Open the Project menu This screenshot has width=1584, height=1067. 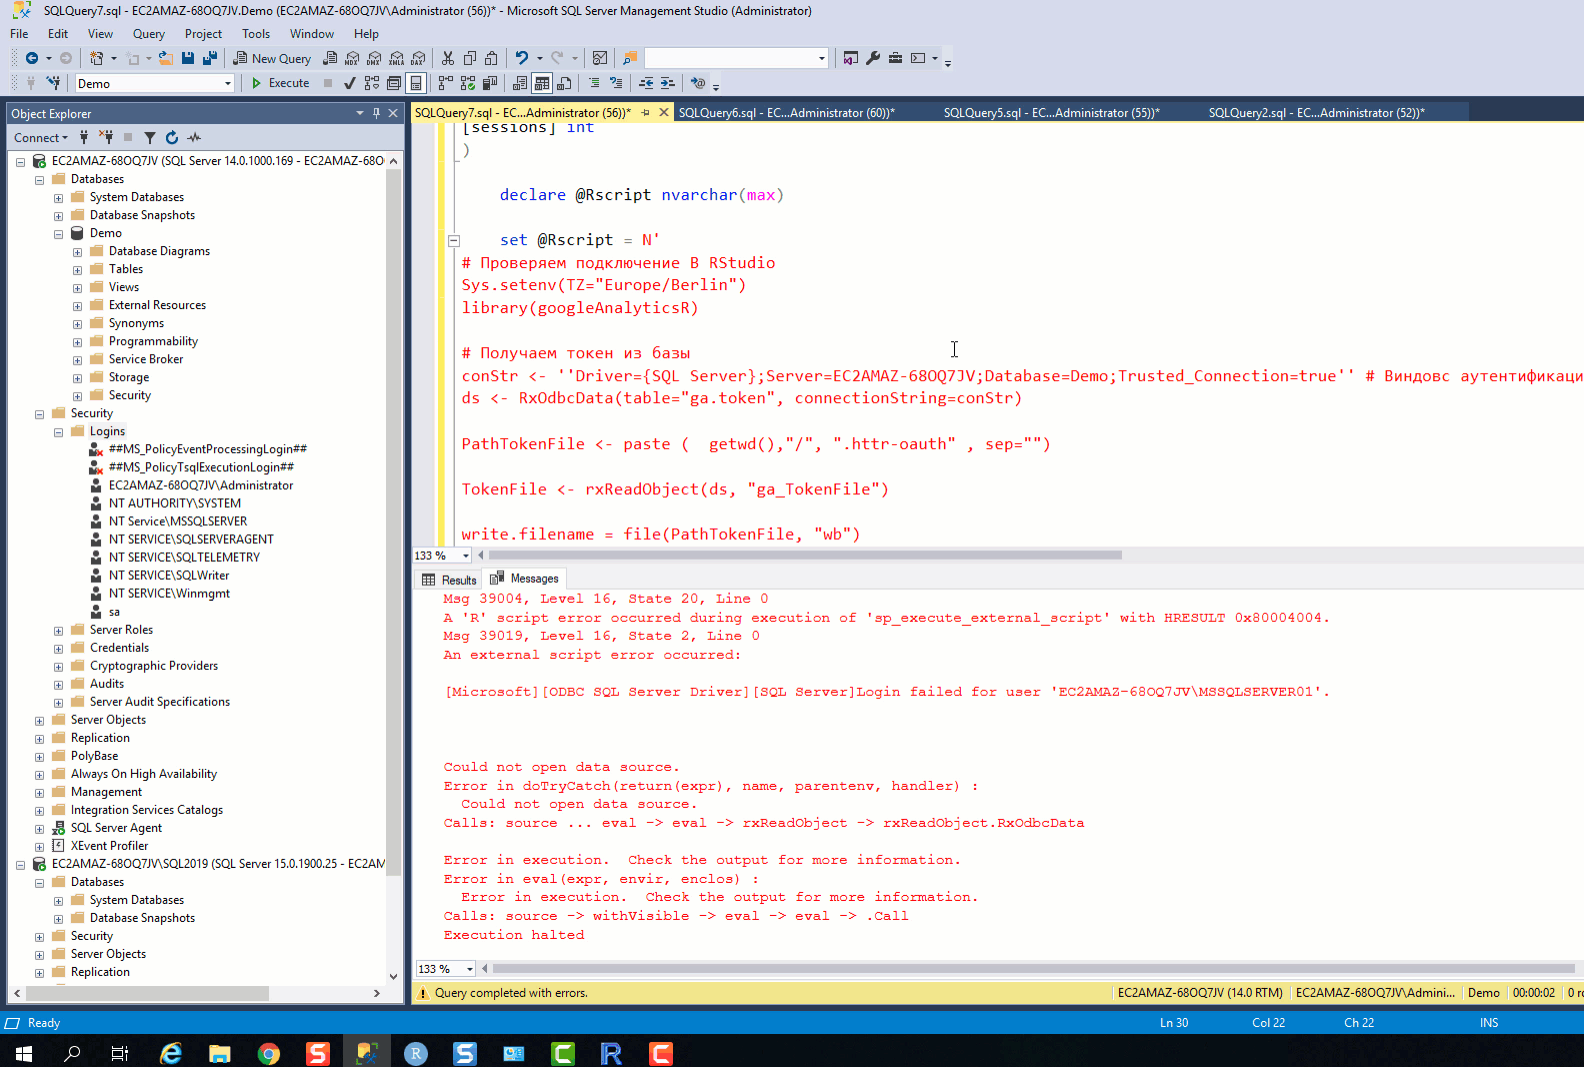tap(203, 34)
